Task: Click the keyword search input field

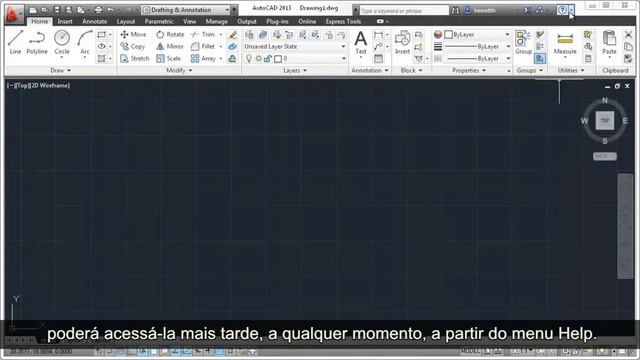Action: [404, 11]
